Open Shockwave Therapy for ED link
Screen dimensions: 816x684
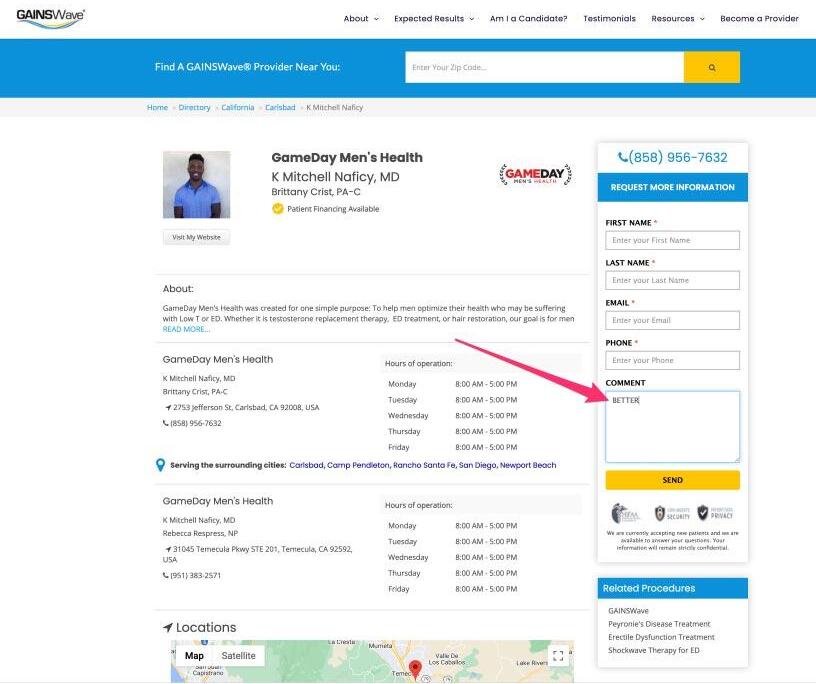(x=654, y=650)
